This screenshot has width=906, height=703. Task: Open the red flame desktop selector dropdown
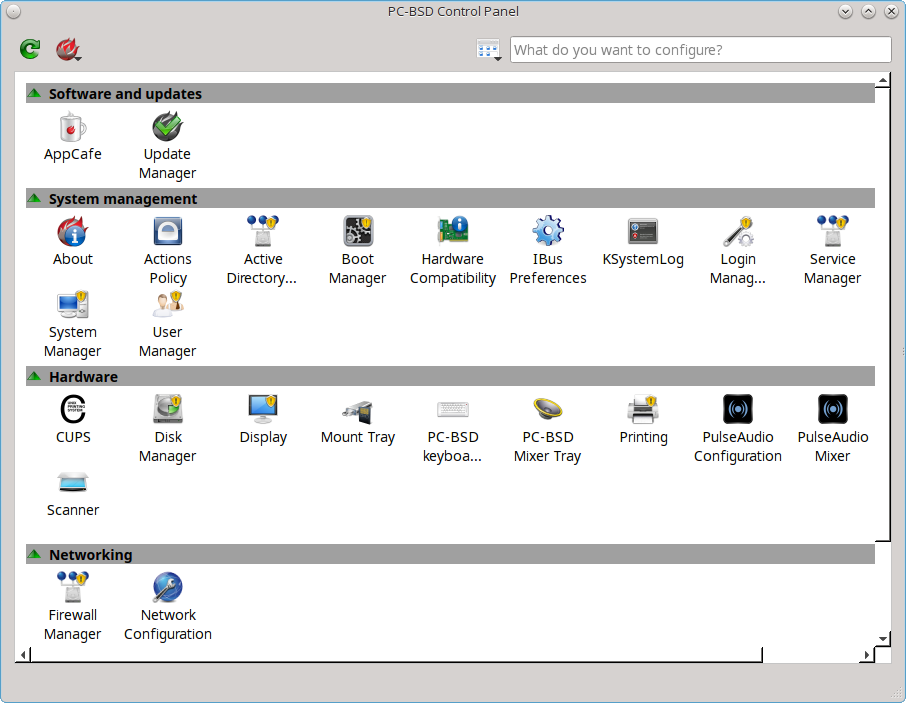click(68, 49)
